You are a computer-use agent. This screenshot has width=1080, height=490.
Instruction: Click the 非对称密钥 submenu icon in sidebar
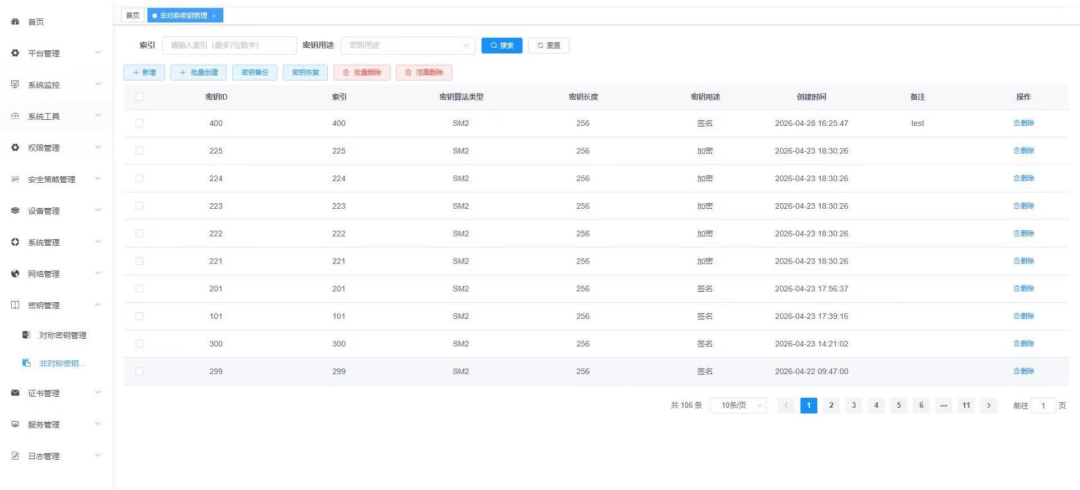pos(26,363)
